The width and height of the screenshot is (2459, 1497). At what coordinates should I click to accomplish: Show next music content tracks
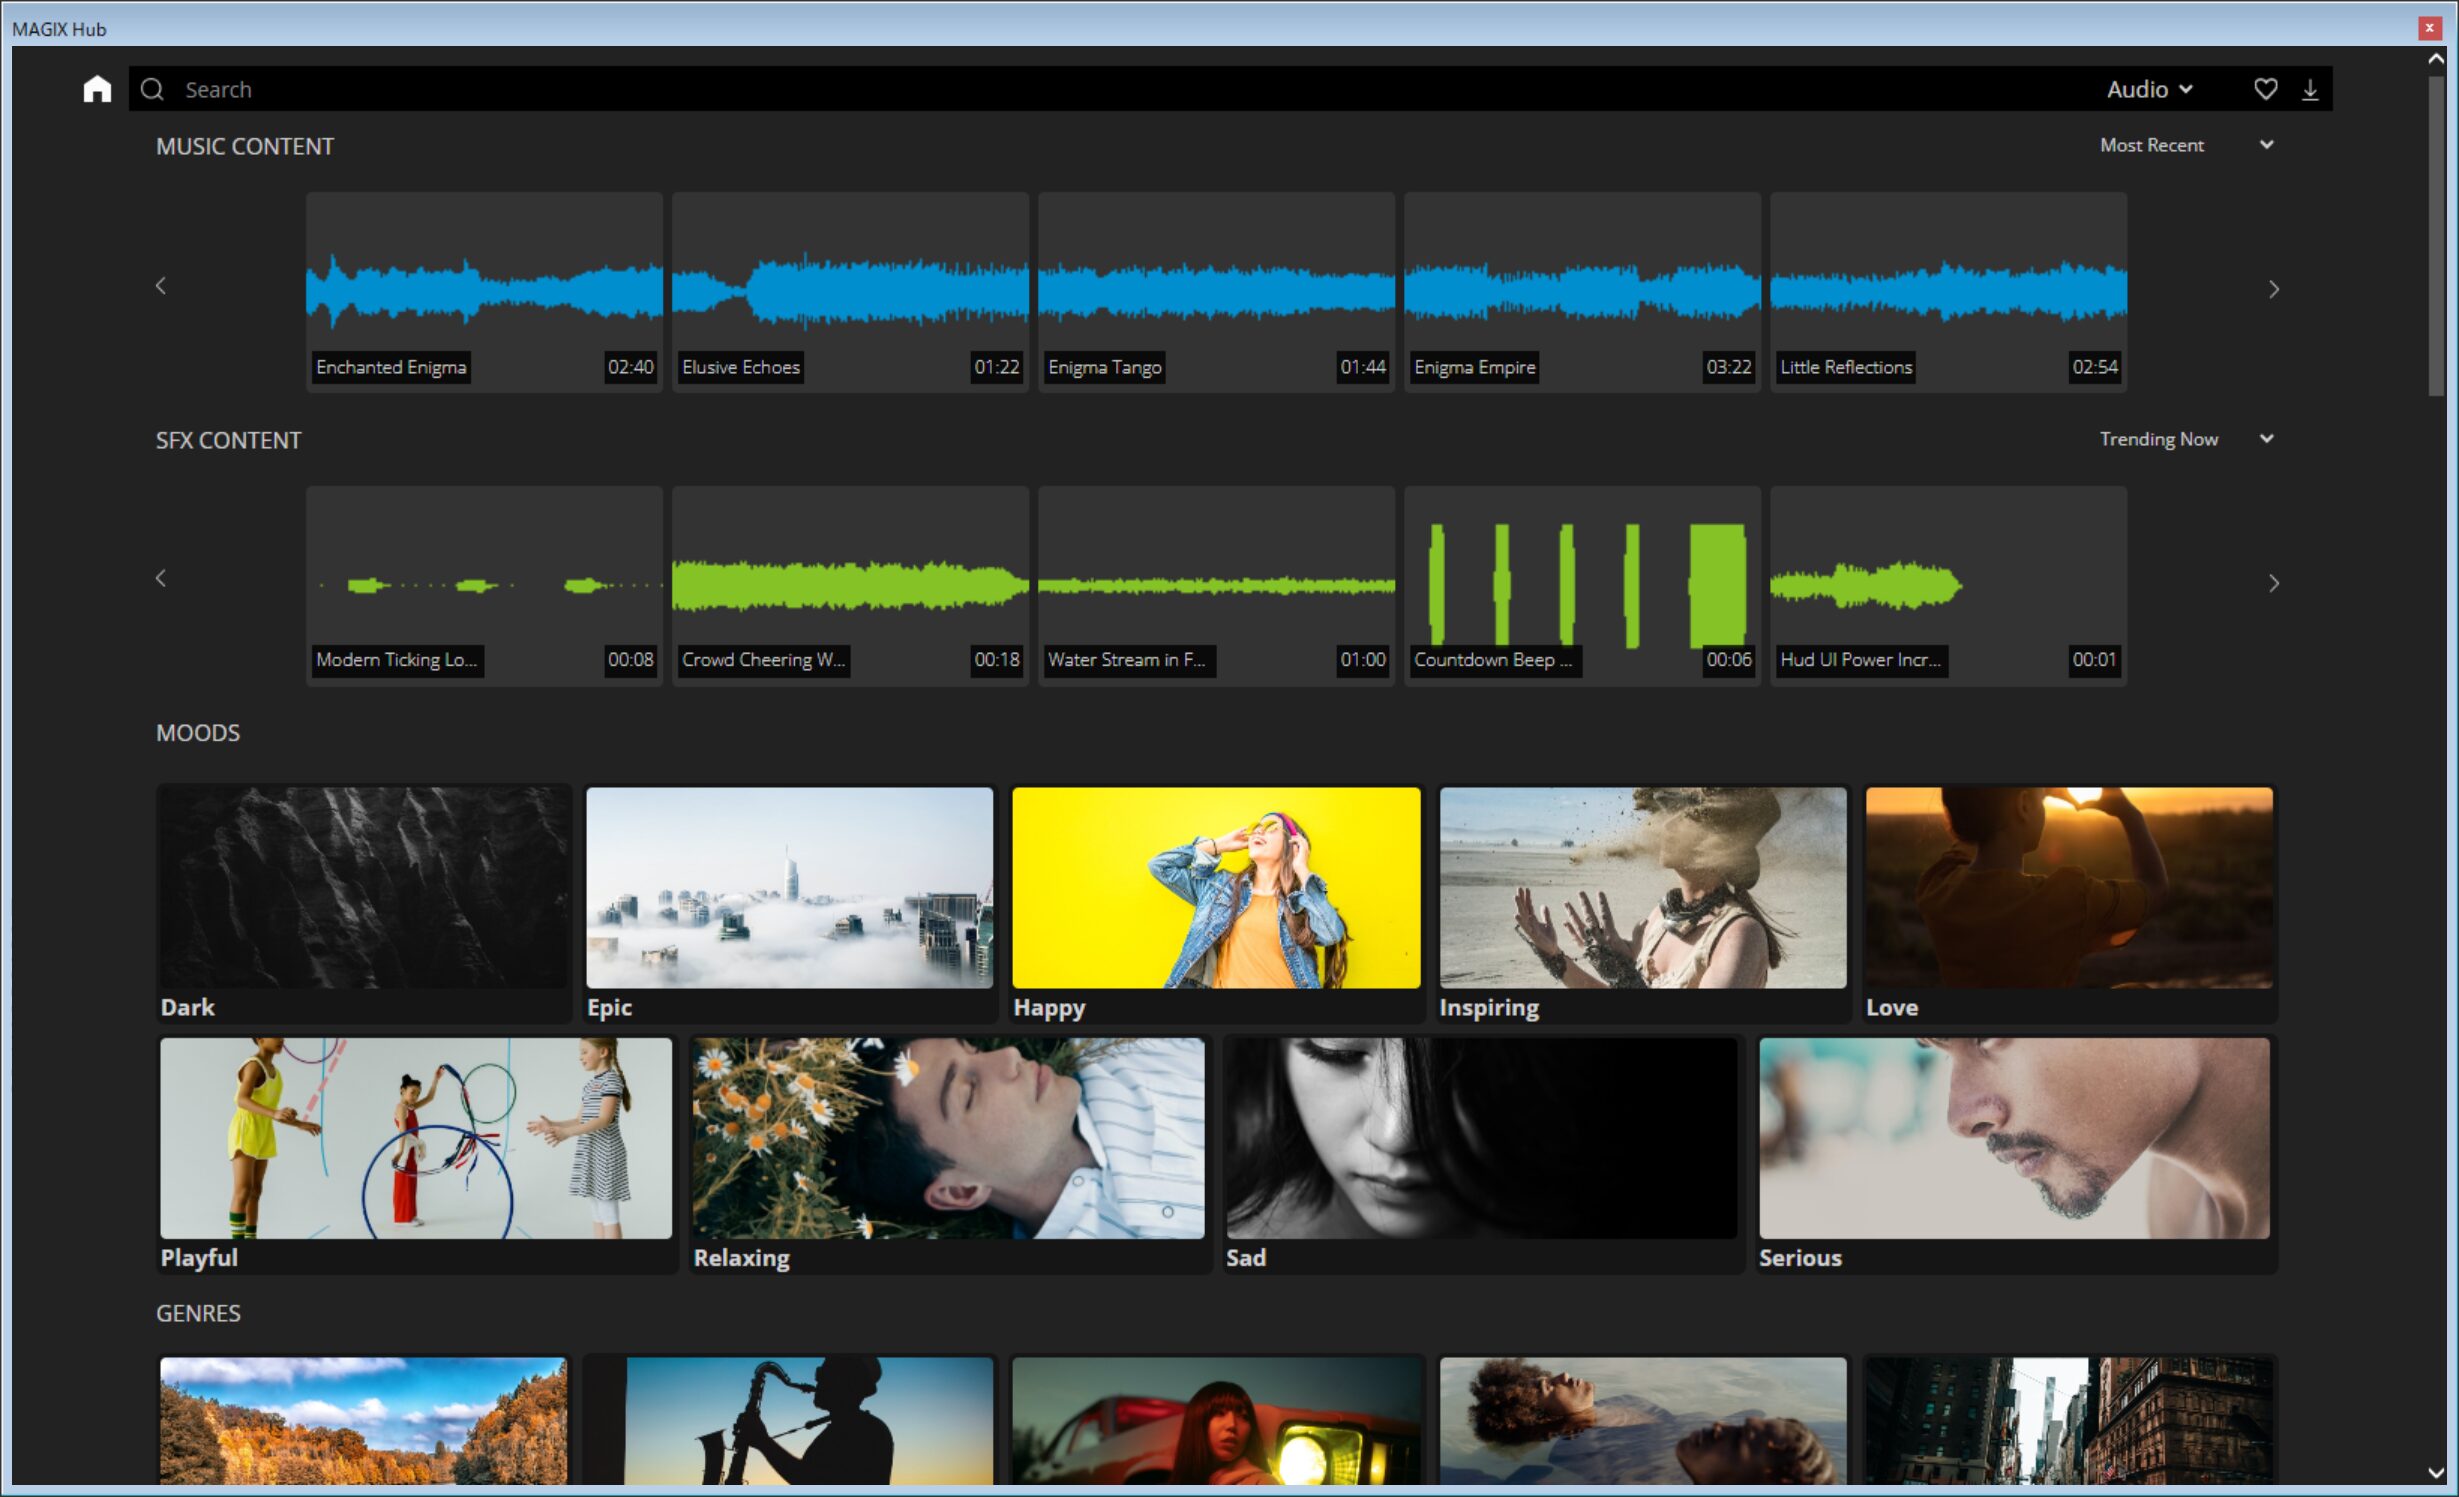click(2273, 289)
